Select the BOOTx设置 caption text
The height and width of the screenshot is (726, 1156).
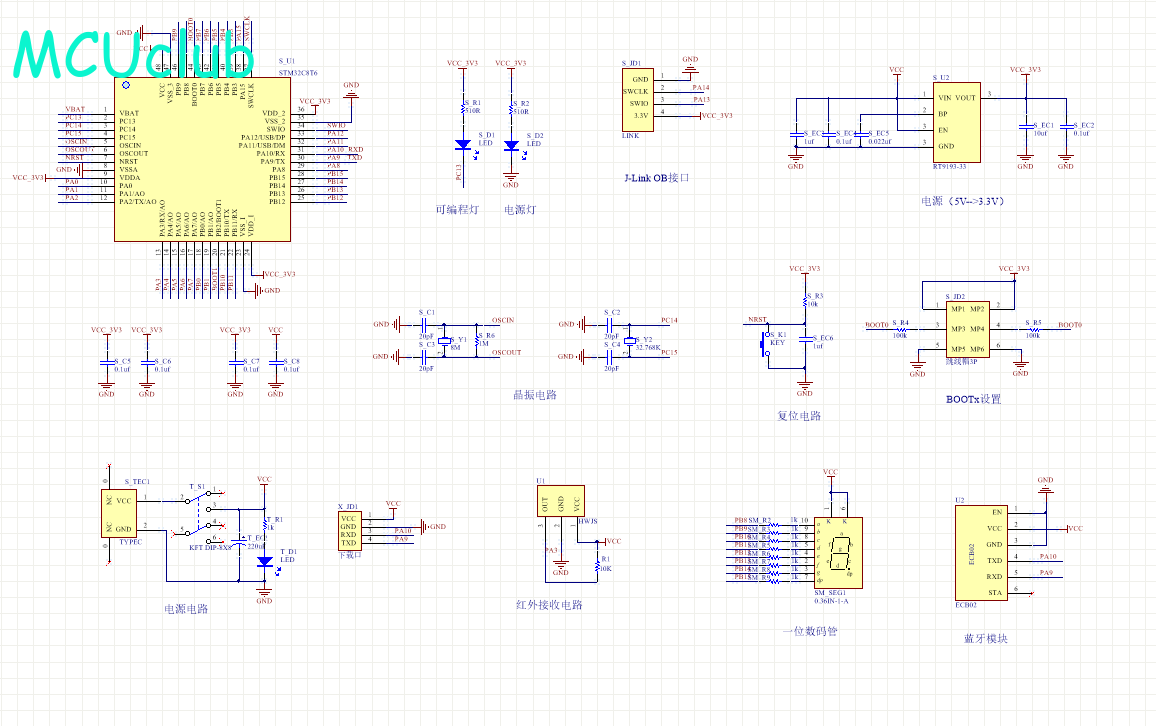click(x=974, y=399)
